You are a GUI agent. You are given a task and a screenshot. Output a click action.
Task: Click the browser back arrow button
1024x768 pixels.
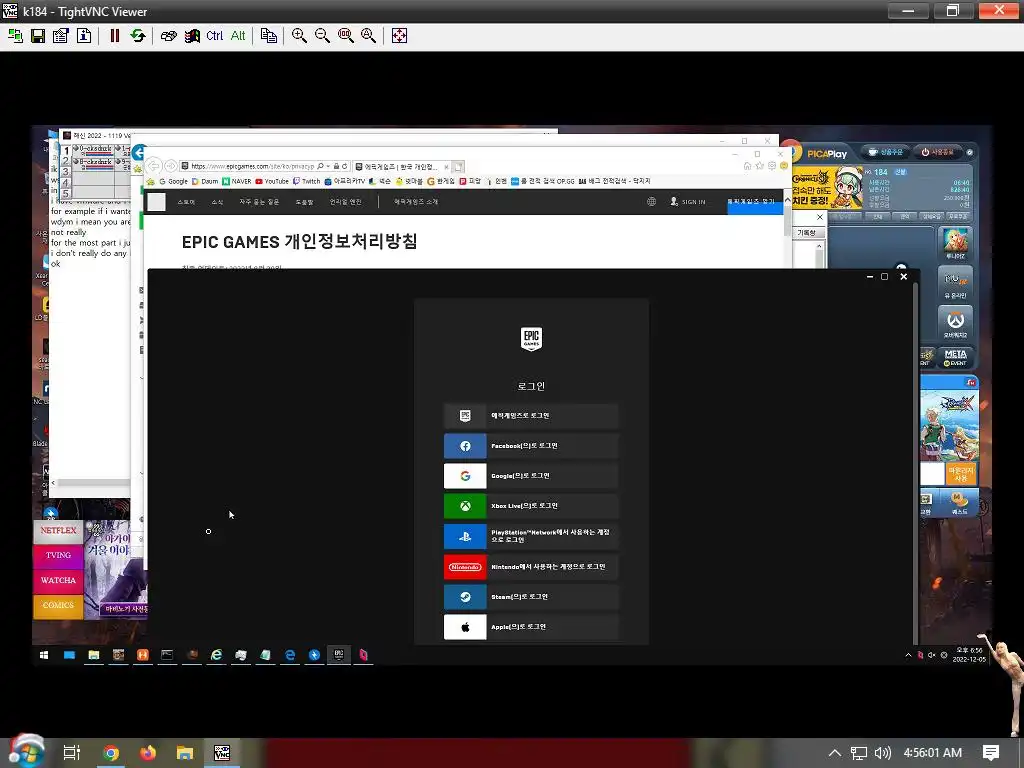click(153, 166)
